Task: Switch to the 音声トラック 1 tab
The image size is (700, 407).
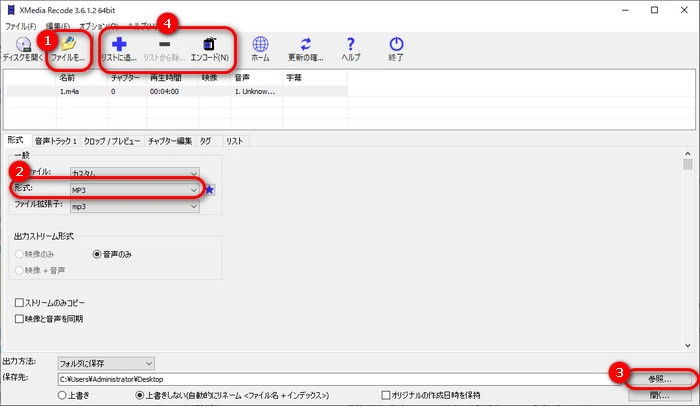Action: coord(56,141)
